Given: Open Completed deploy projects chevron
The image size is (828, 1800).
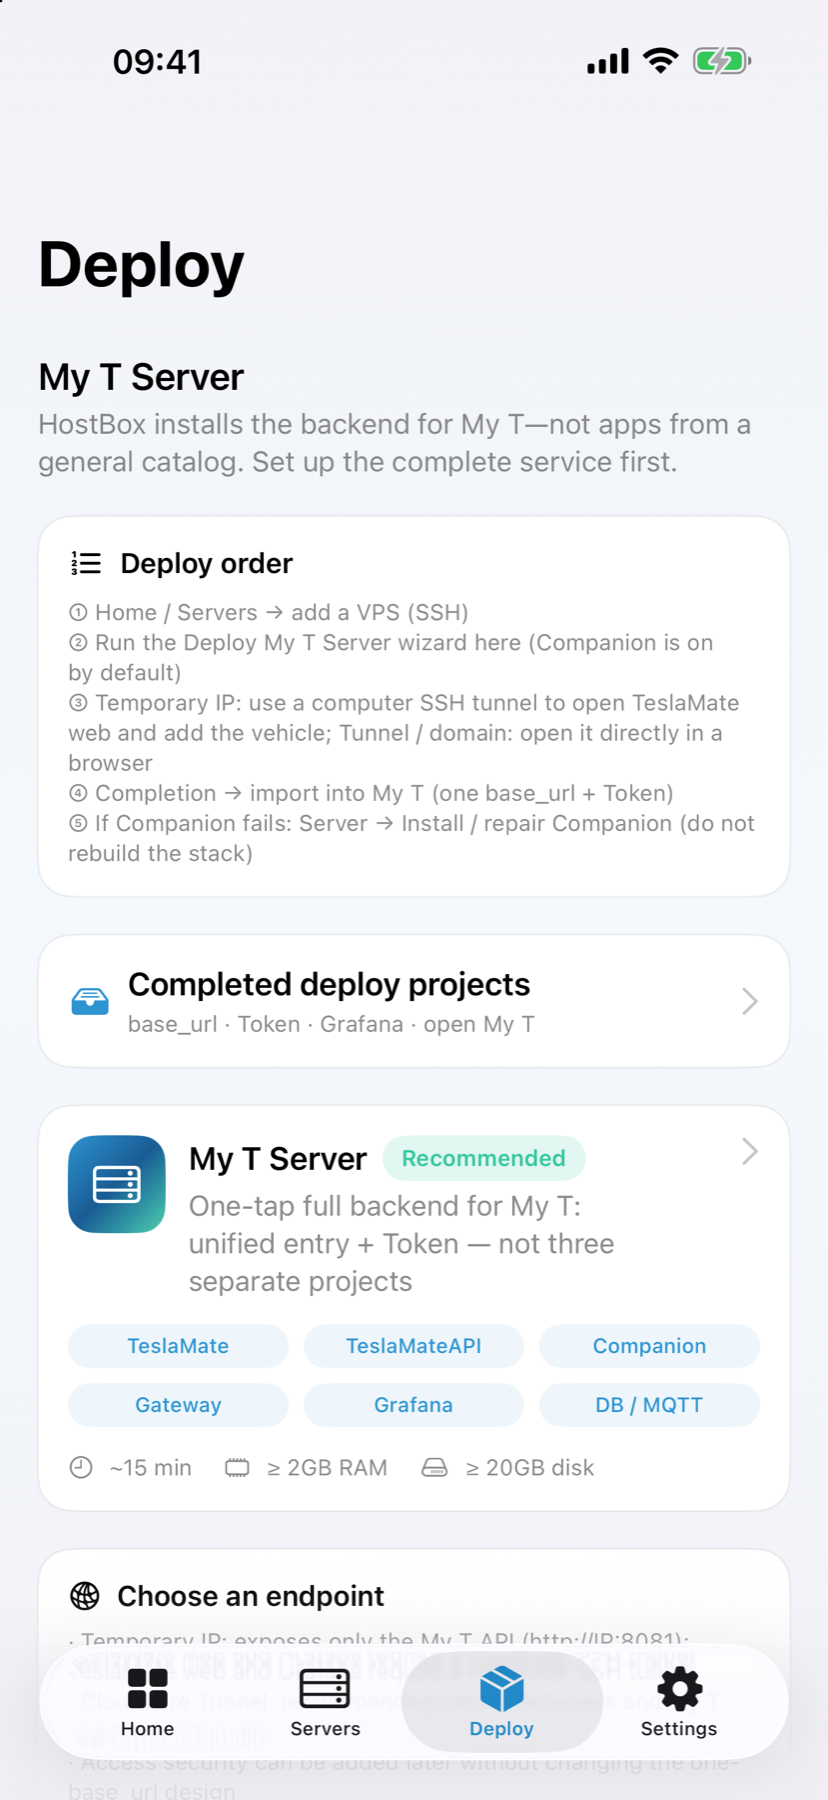Looking at the screenshot, I should tap(750, 1001).
